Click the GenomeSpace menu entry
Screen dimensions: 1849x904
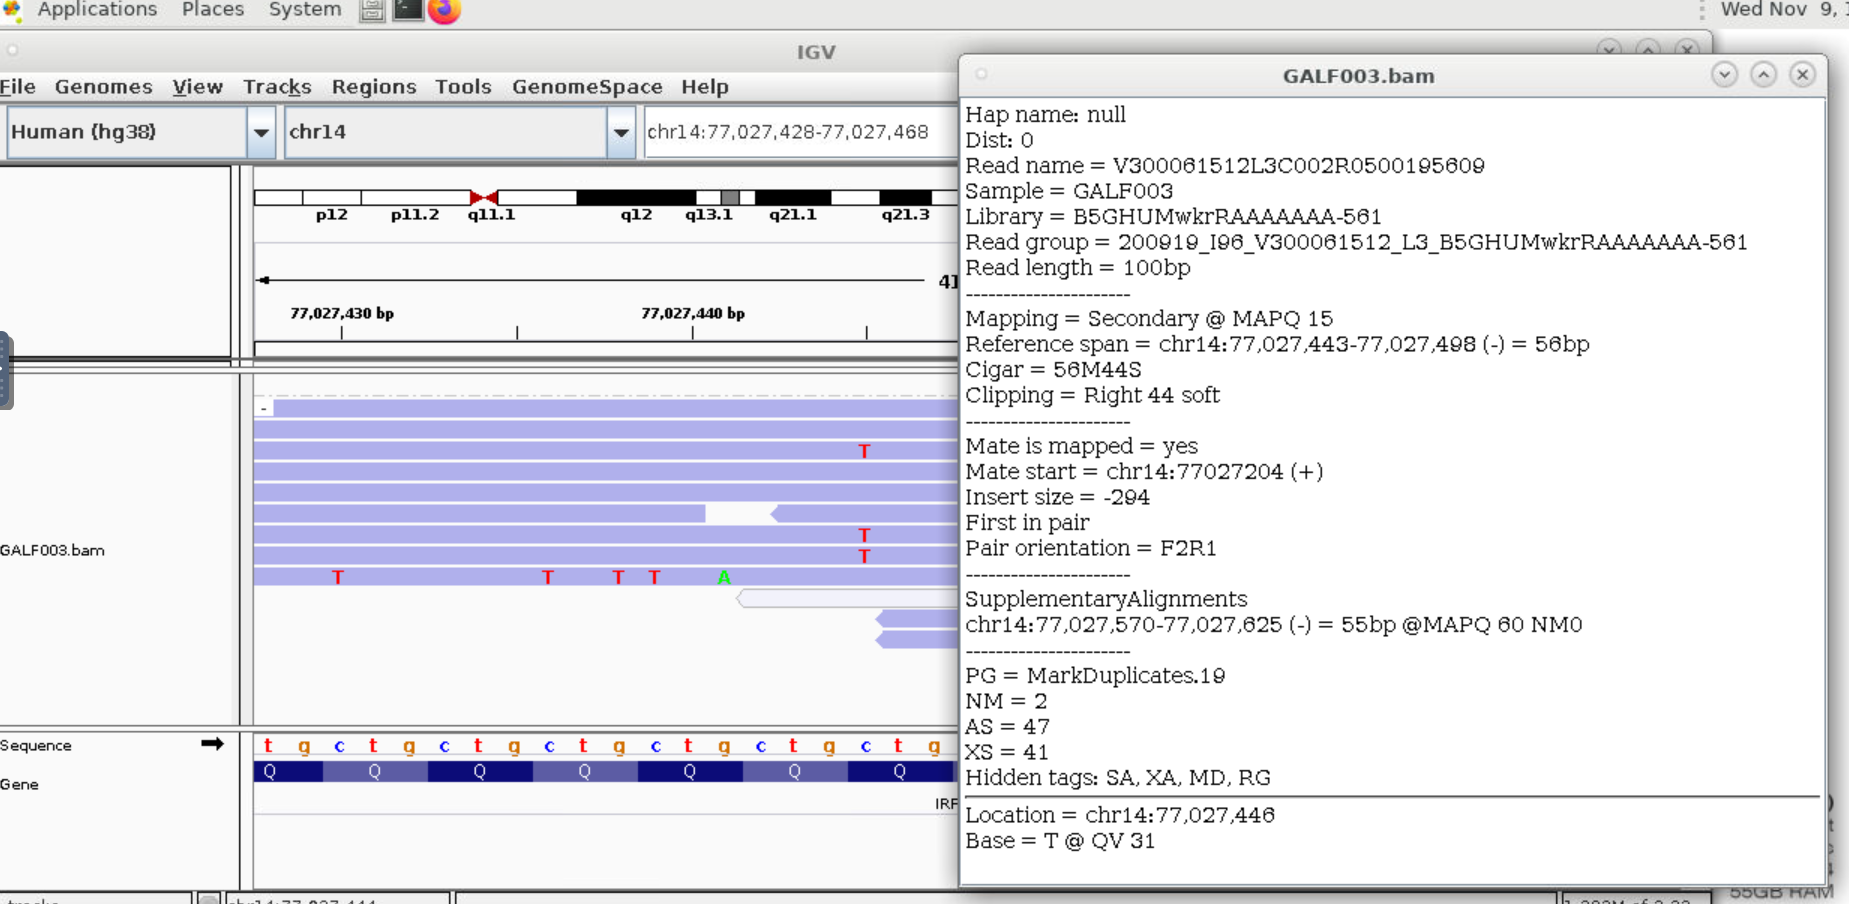(x=587, y=87)
